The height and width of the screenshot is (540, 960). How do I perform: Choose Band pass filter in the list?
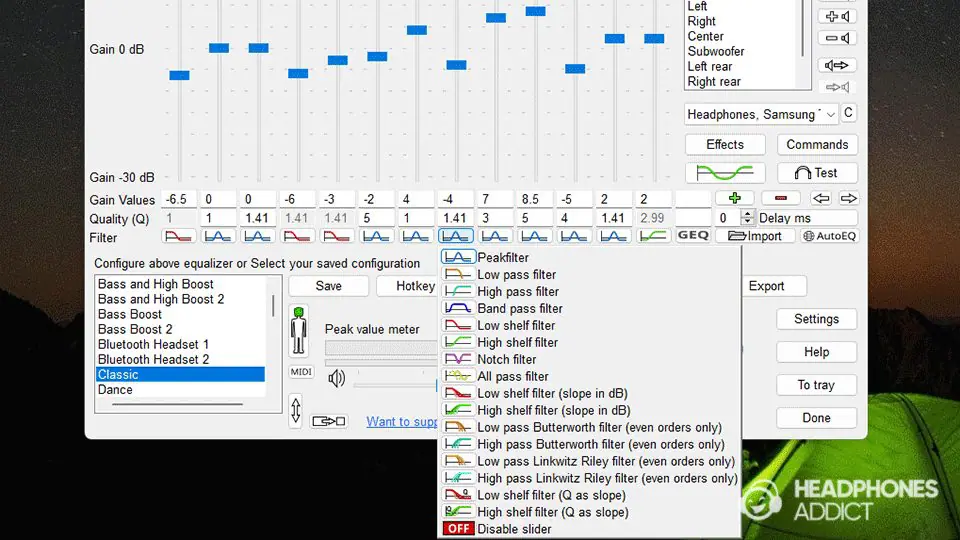519,308
